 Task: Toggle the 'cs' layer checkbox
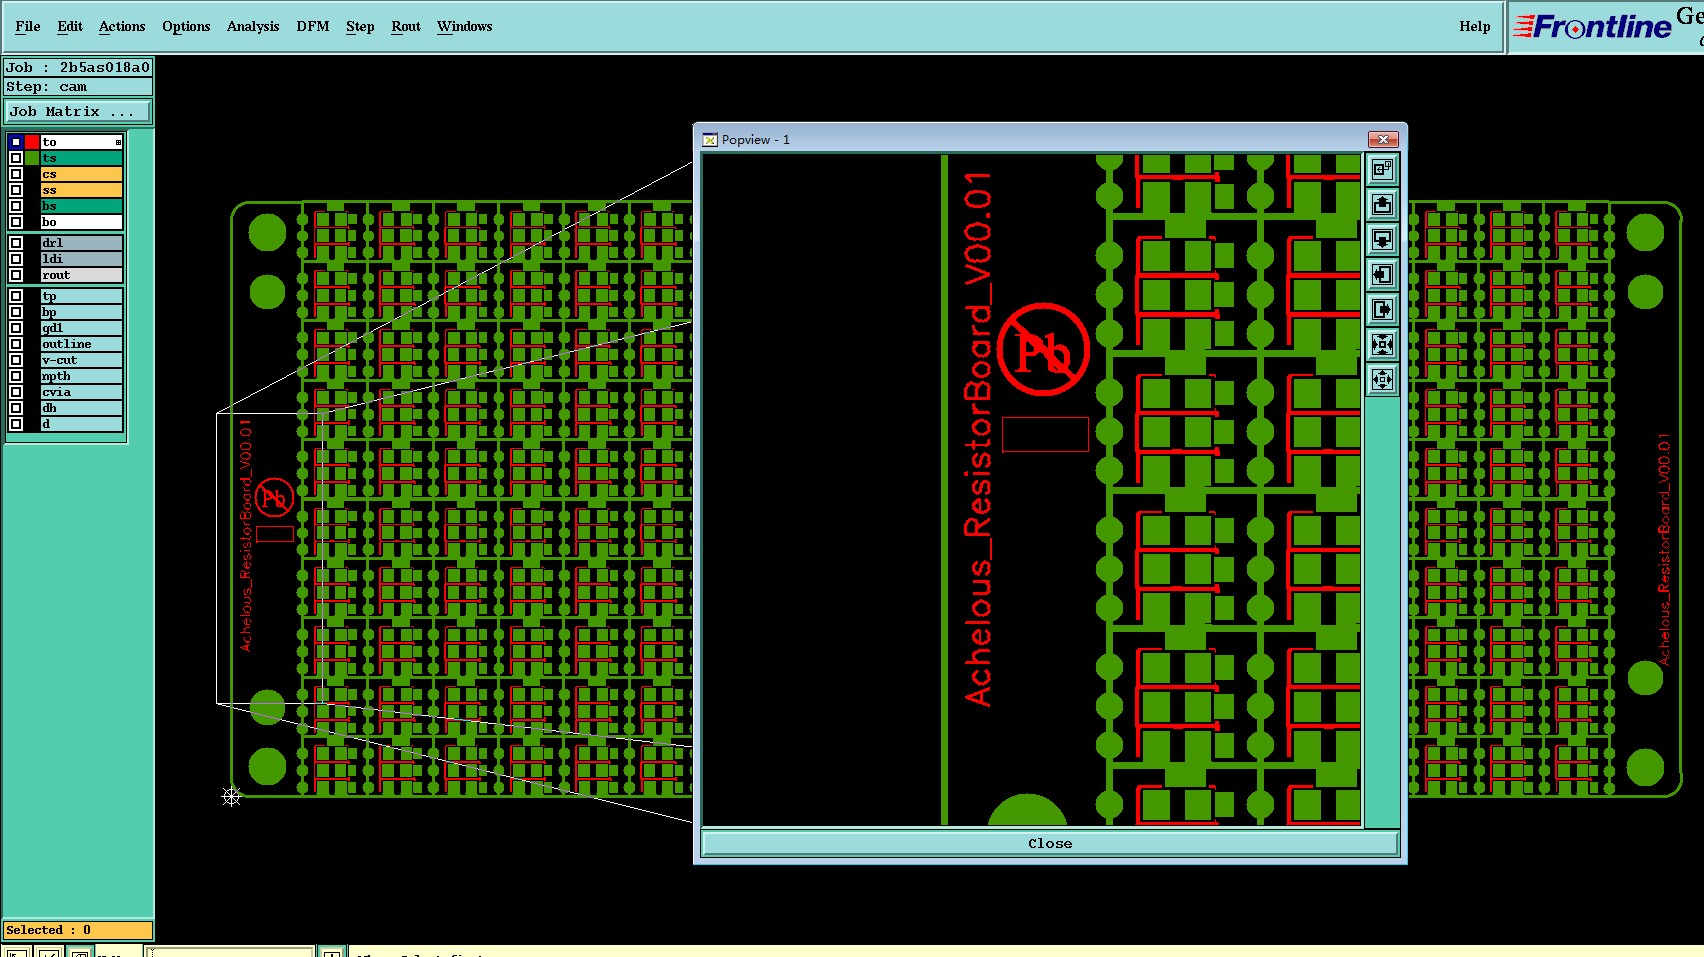pyautogui.click(x=16, y=174)
